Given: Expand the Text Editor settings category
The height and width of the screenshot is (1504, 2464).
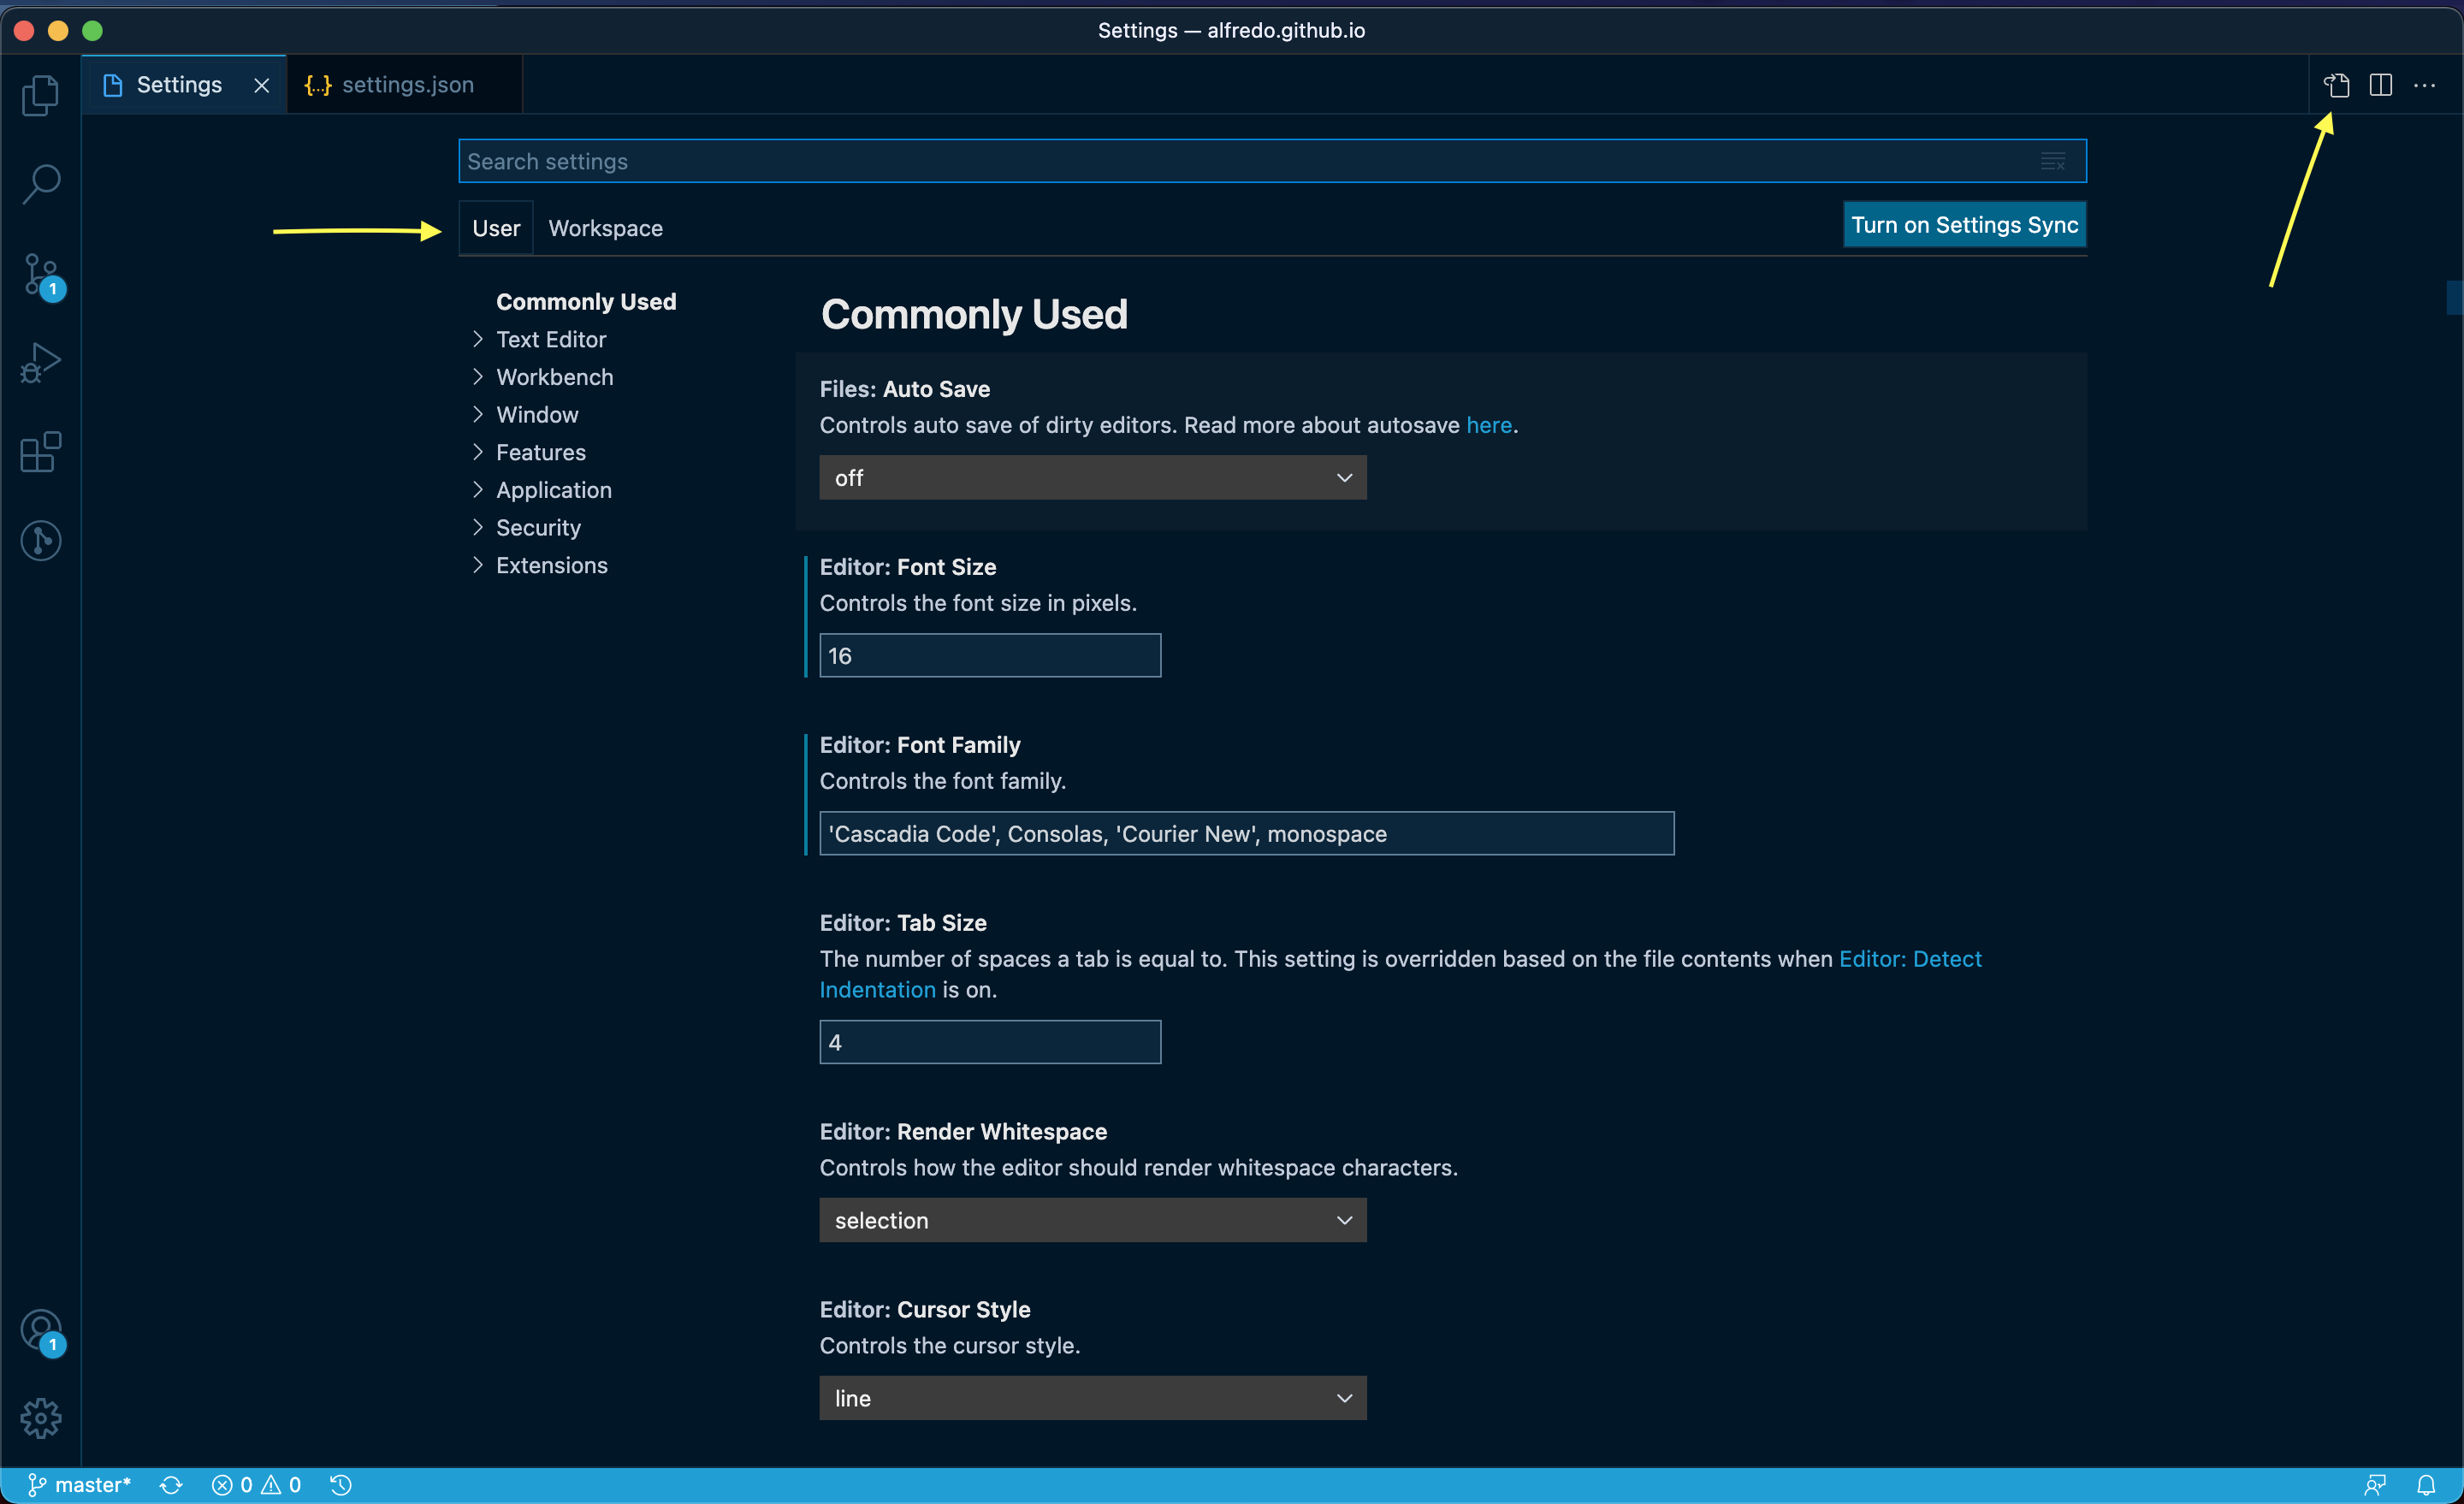Looking at the screenshot, I should click(550, 339).
